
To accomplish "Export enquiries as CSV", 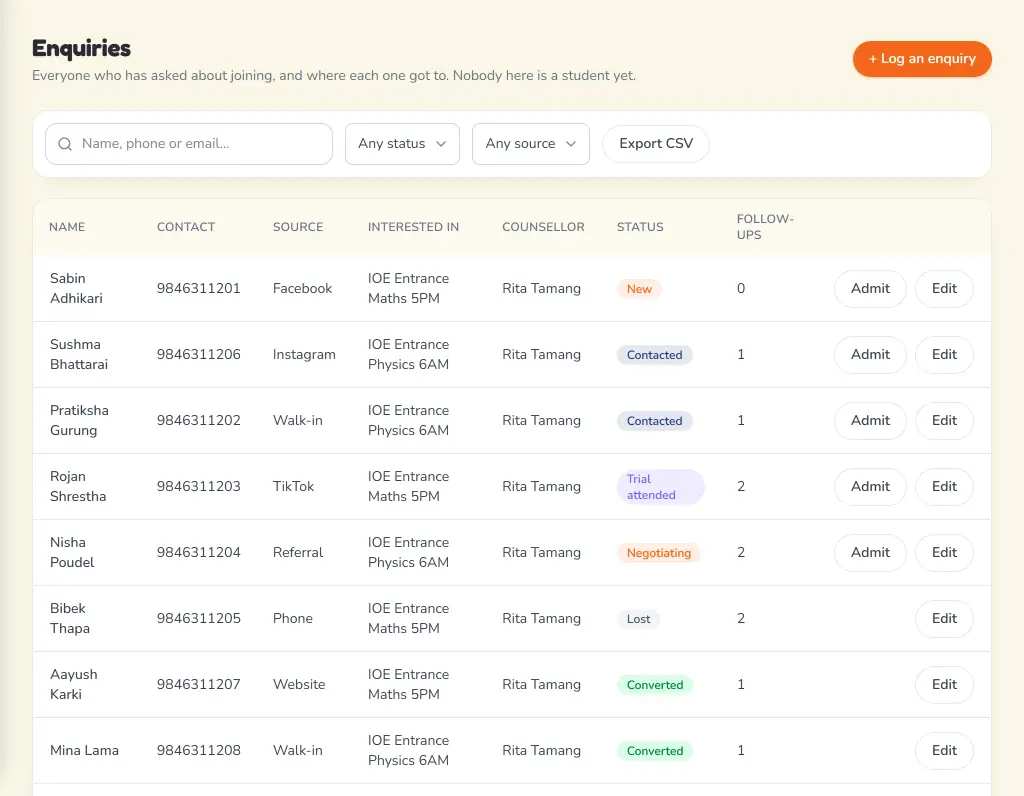I will point(656,144).
